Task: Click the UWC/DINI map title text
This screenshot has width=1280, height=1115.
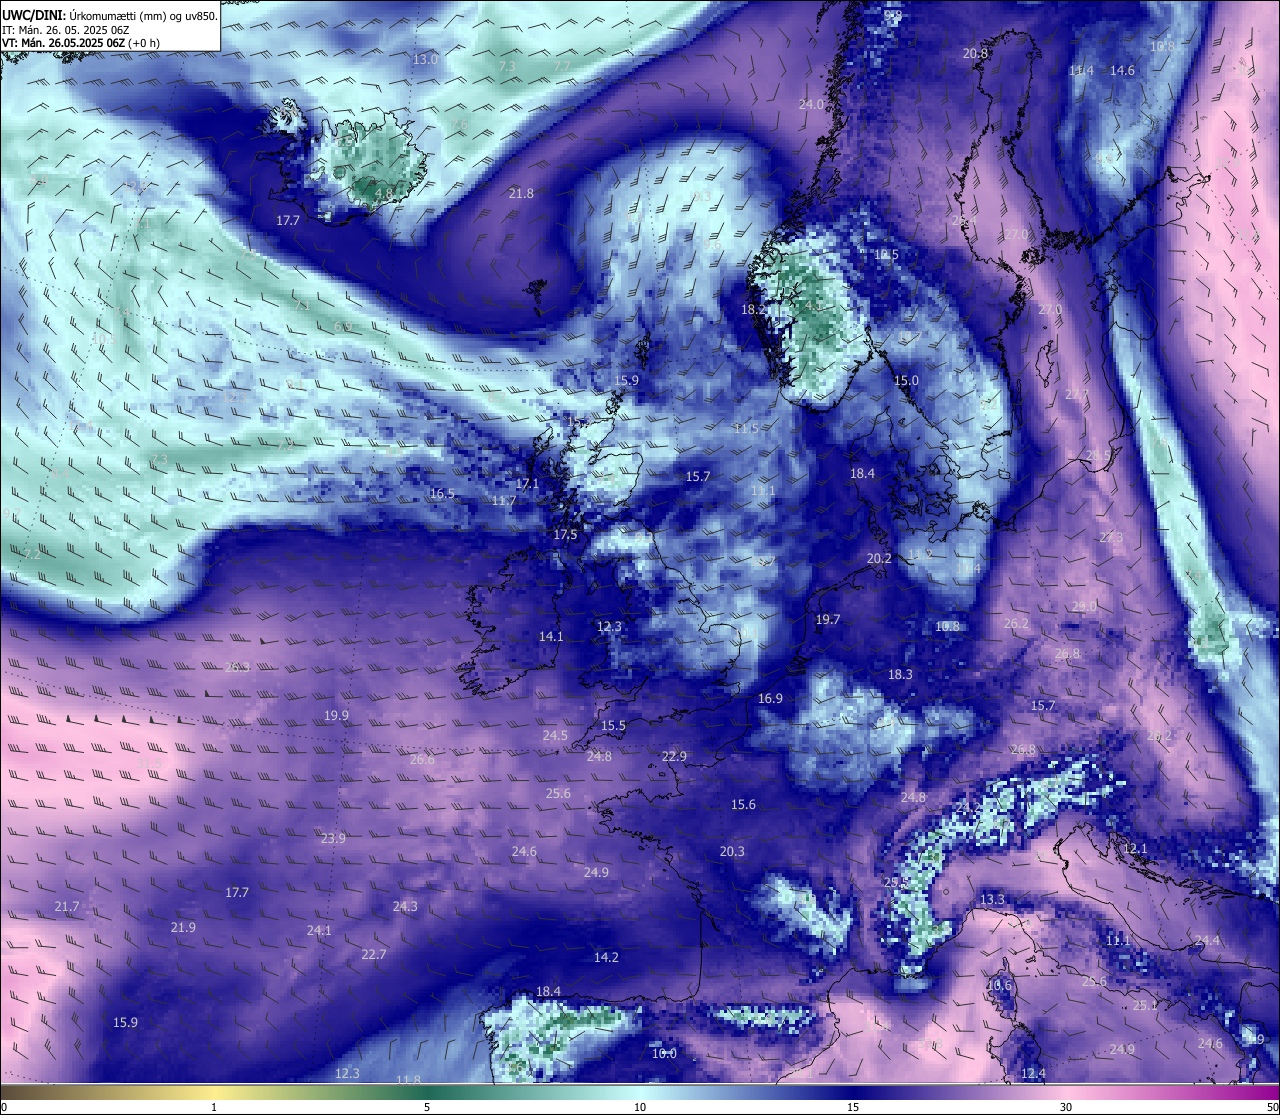Action: (x=109, y=15)
